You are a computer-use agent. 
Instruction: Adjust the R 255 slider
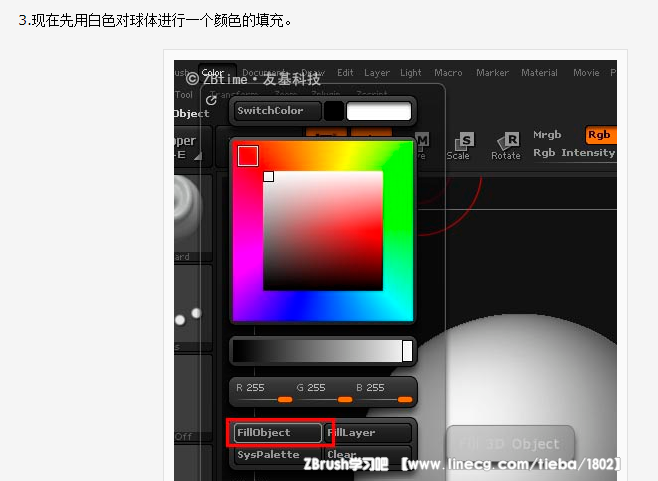[264, 393]
